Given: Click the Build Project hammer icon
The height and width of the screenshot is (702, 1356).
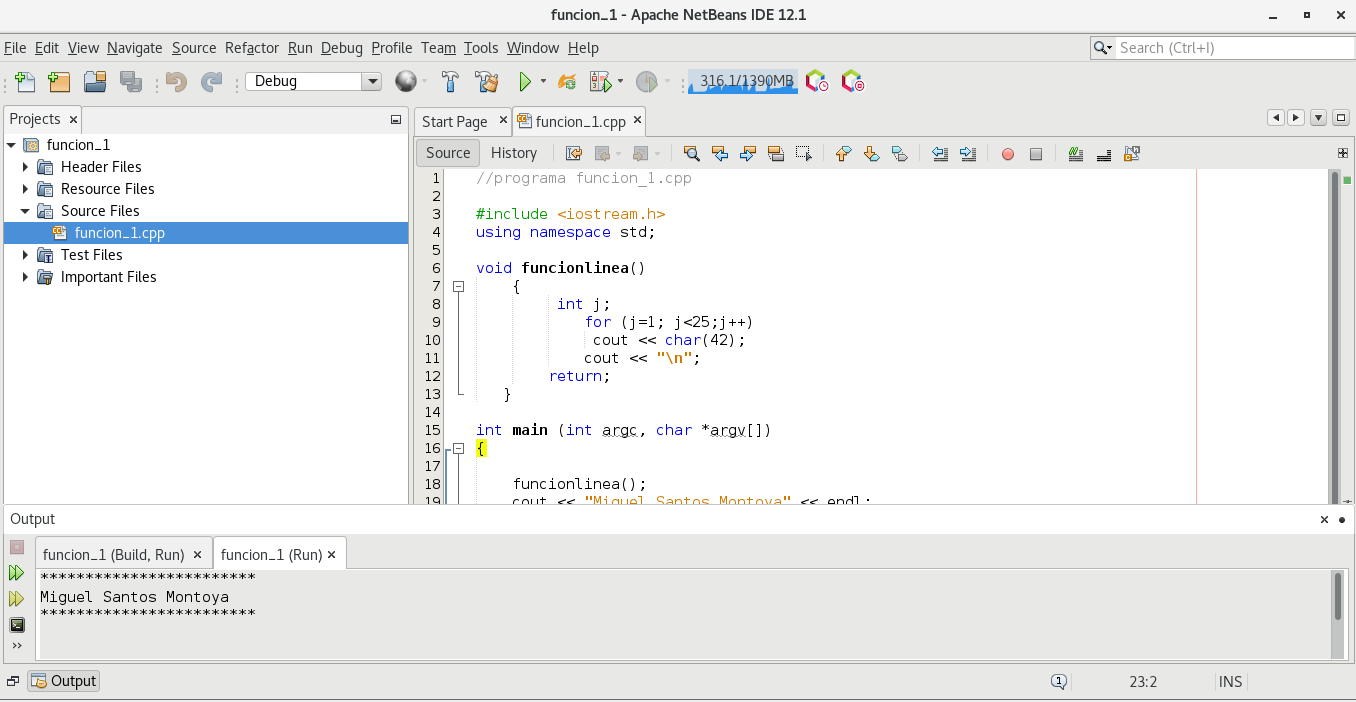Looking at the screenshot, I should click(450, 82).
